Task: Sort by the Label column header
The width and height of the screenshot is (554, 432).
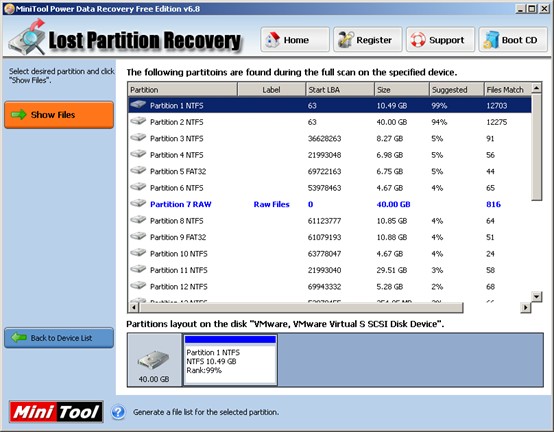Action: click(x=271, y=89)
